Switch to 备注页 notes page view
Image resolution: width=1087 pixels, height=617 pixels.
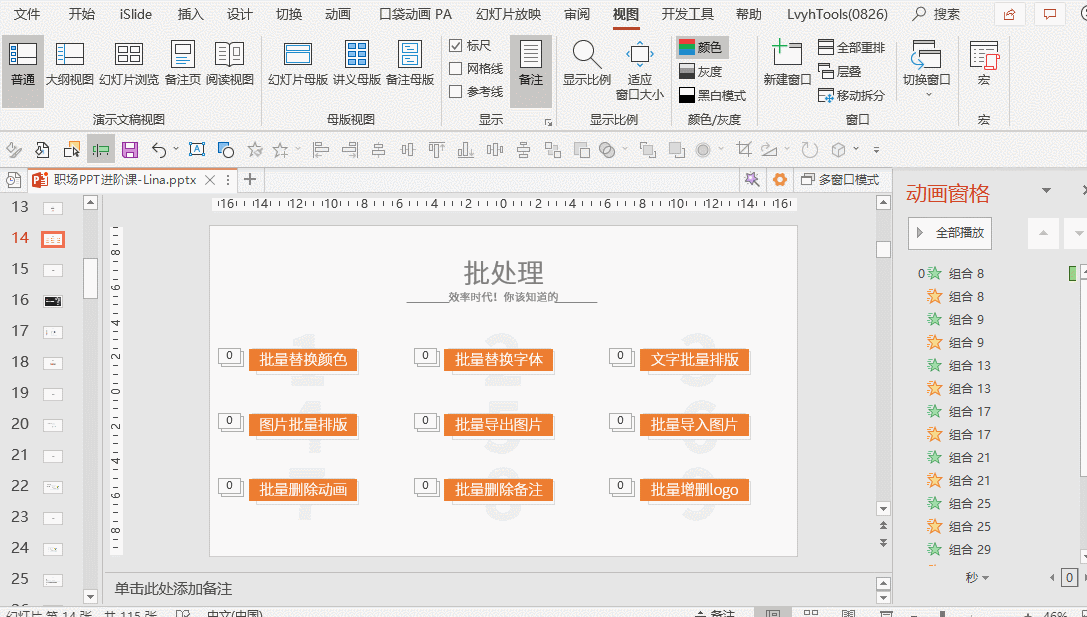(x=183, y=64)
